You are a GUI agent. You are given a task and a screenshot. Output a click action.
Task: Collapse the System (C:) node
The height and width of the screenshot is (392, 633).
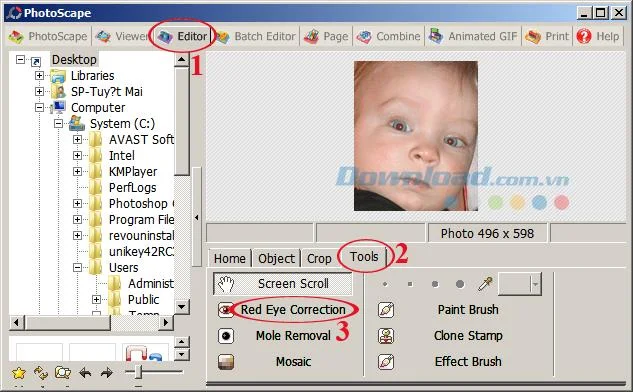pos(58,124)
